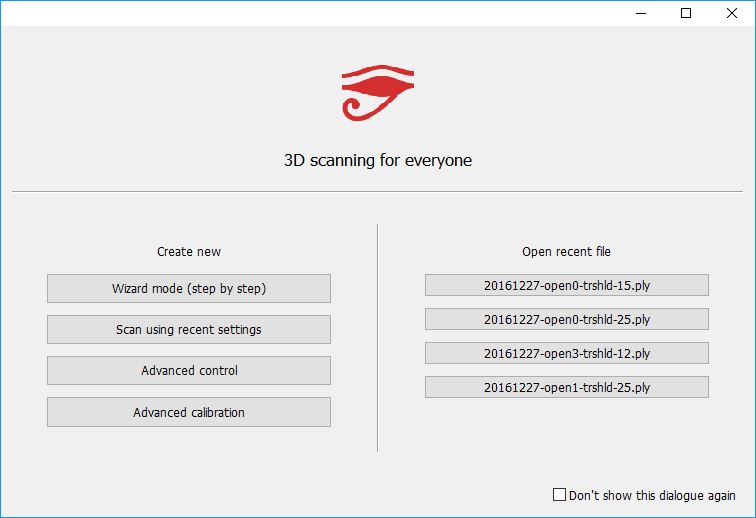Open Advanced calibration
This screenshot has height=518, width=756.
tap(189, 412)
